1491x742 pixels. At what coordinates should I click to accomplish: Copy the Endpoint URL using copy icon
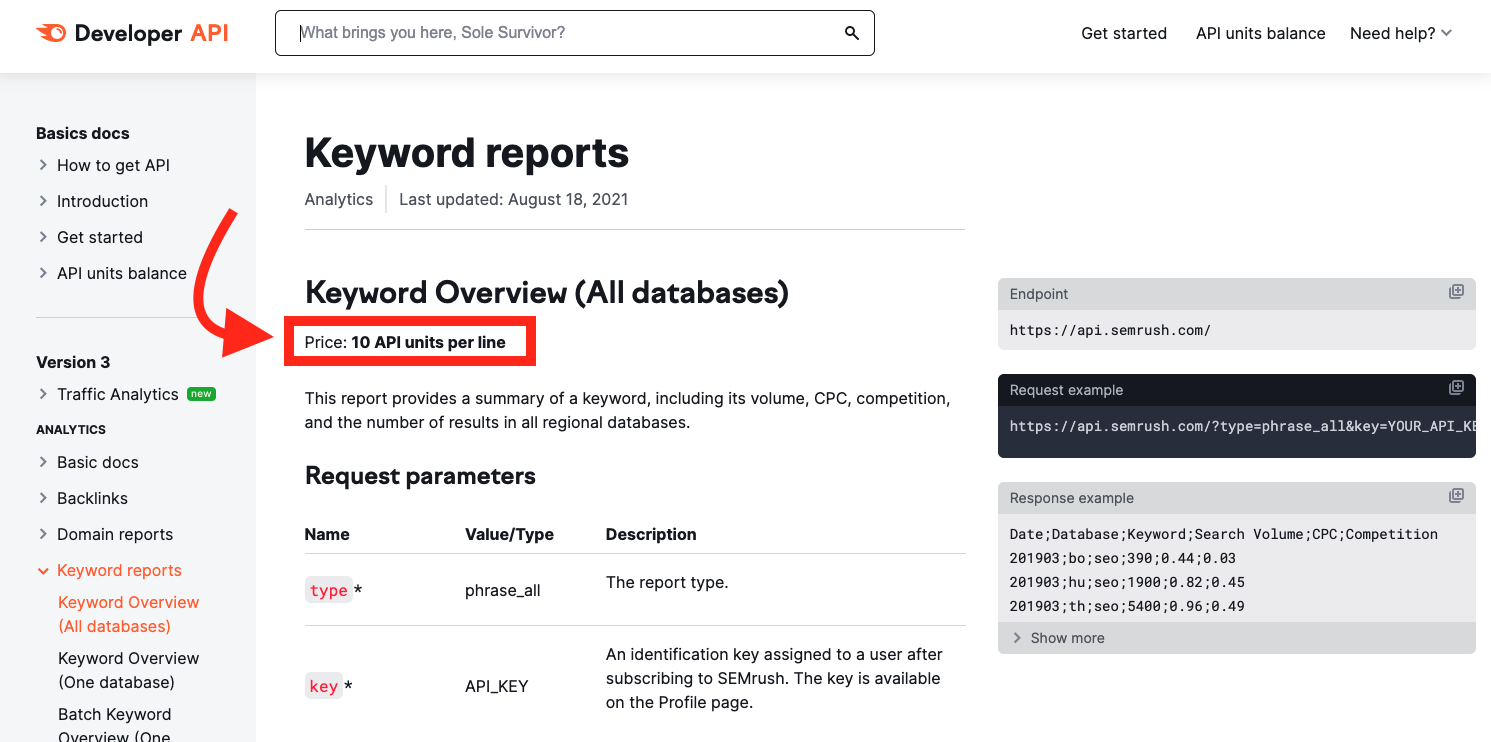pos(1456,292)
